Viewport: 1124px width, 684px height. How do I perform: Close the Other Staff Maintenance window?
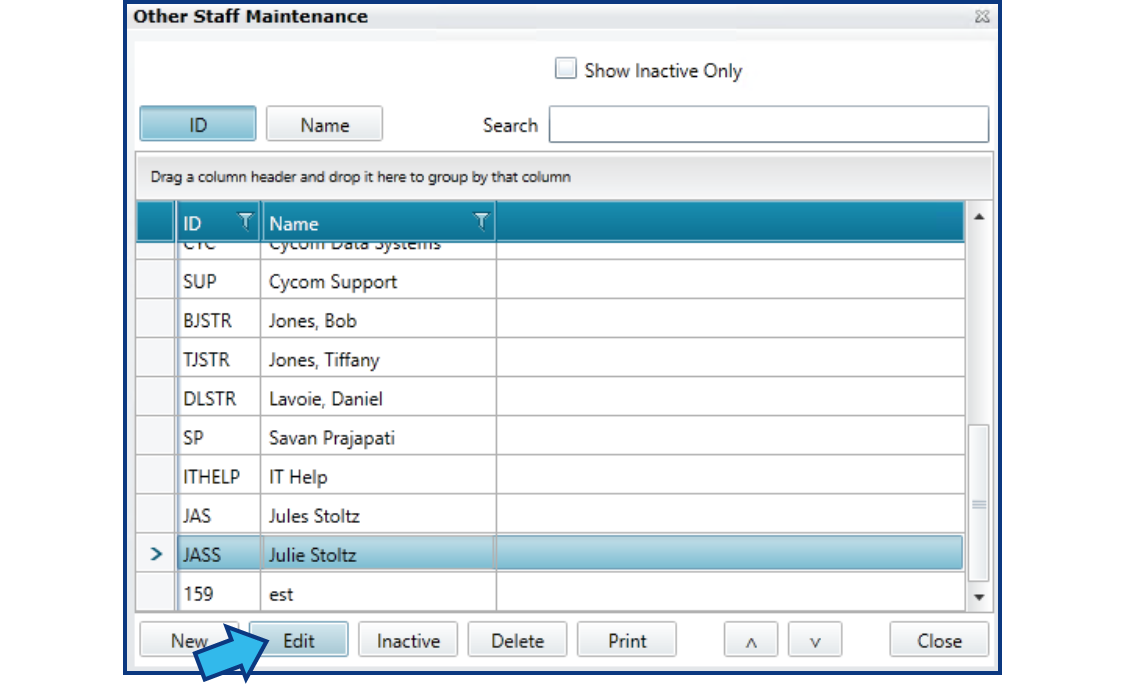[982, 16]
